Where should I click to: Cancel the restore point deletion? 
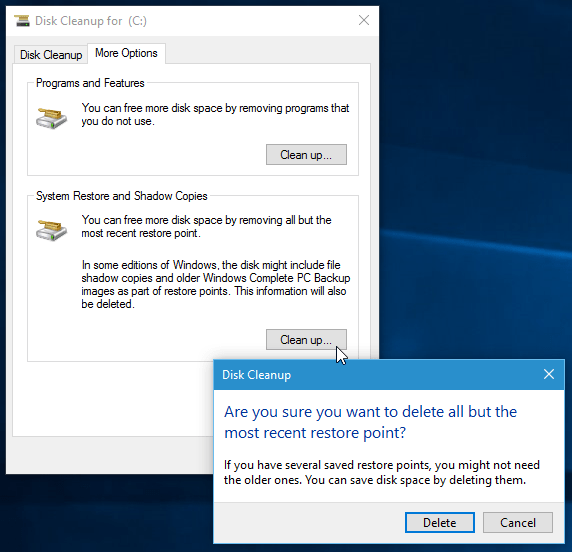(518, 522)
